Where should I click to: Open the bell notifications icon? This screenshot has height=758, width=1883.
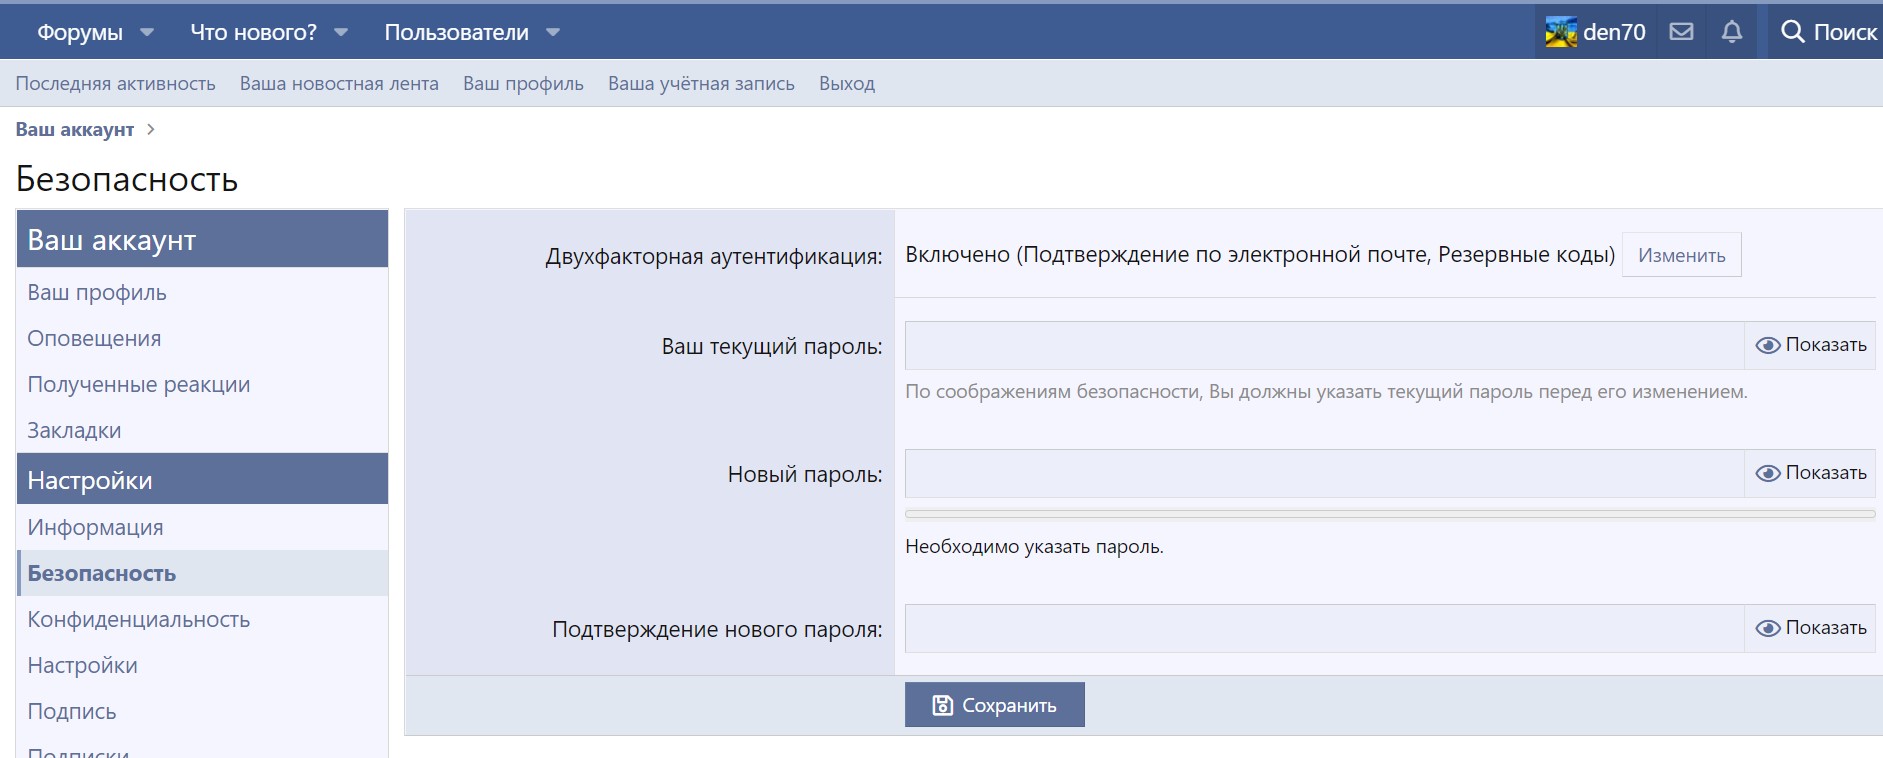coord(1732,32)
